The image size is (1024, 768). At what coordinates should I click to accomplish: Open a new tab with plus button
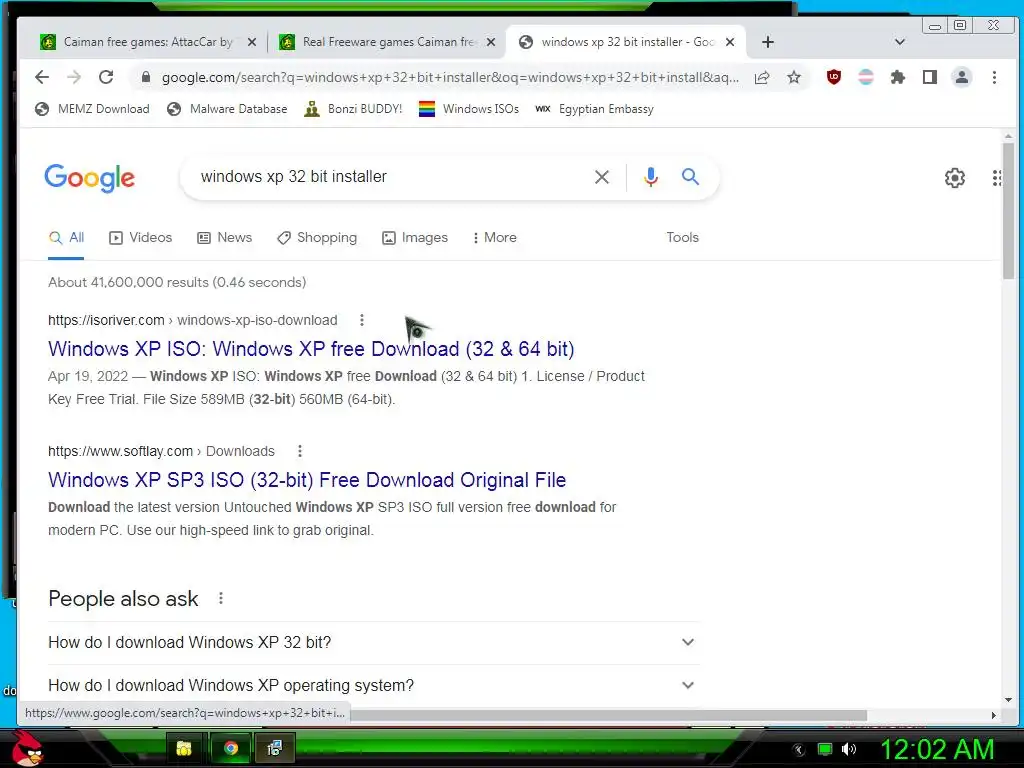coord(768,42)
